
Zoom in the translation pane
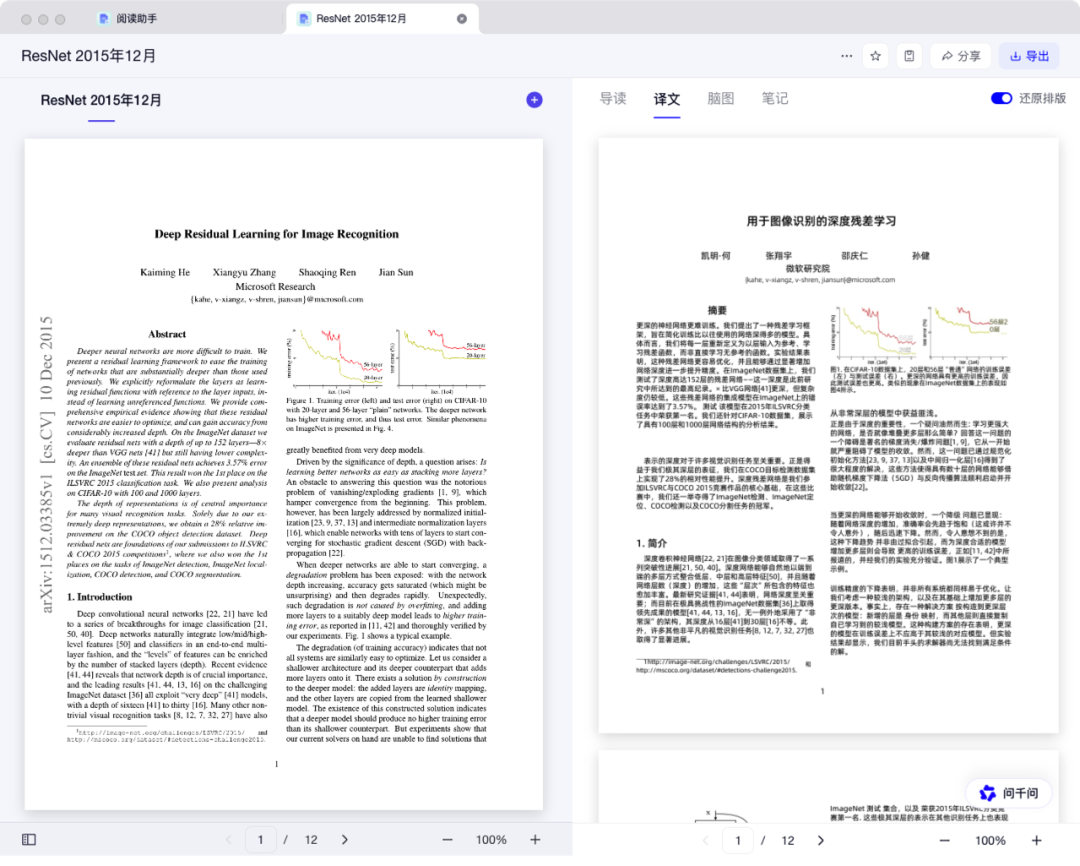1037,841
